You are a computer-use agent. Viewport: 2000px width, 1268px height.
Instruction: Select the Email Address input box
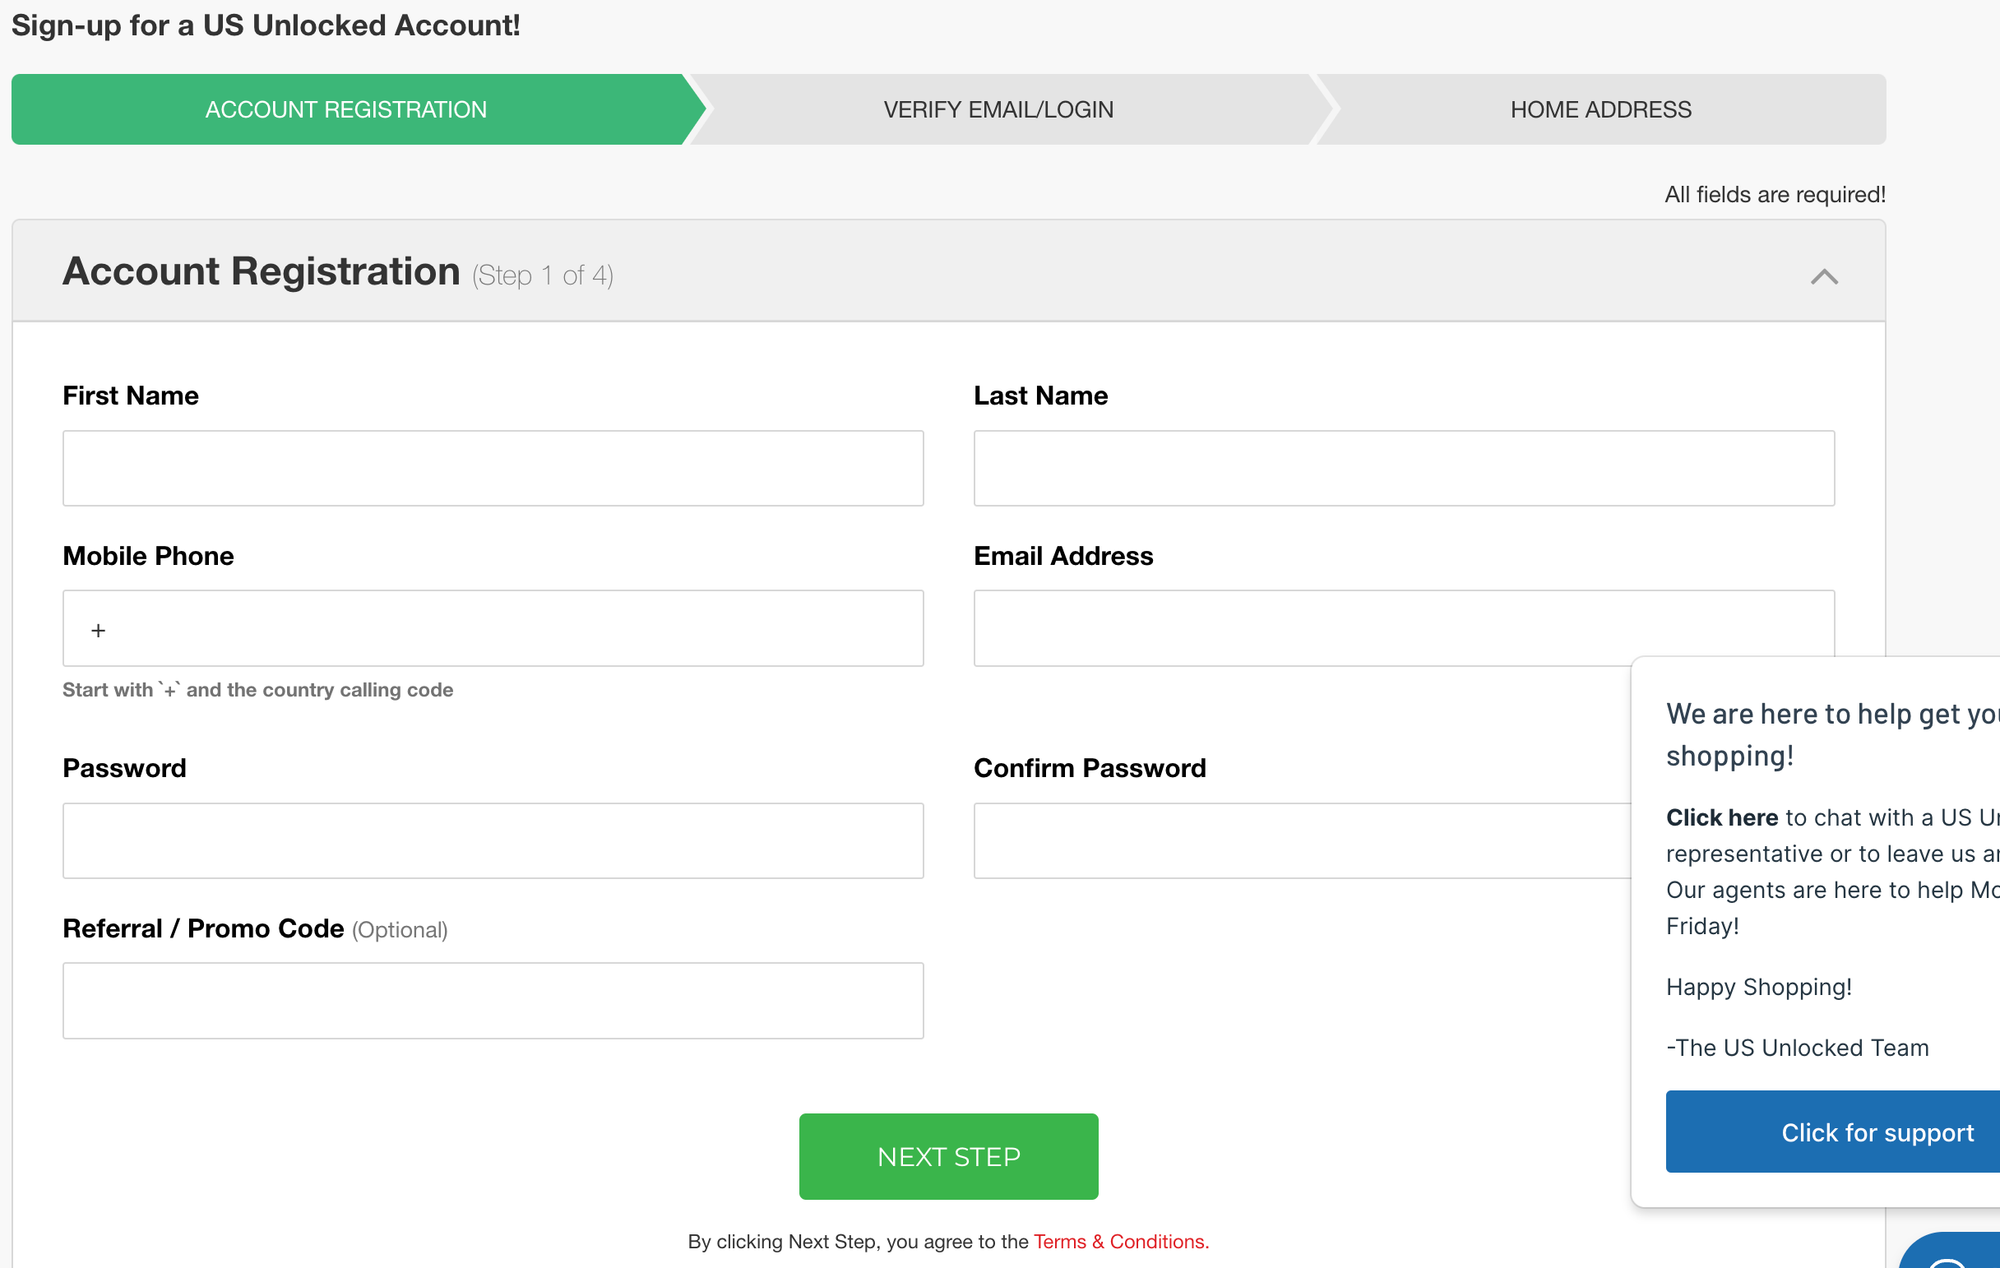point(1300,628)
